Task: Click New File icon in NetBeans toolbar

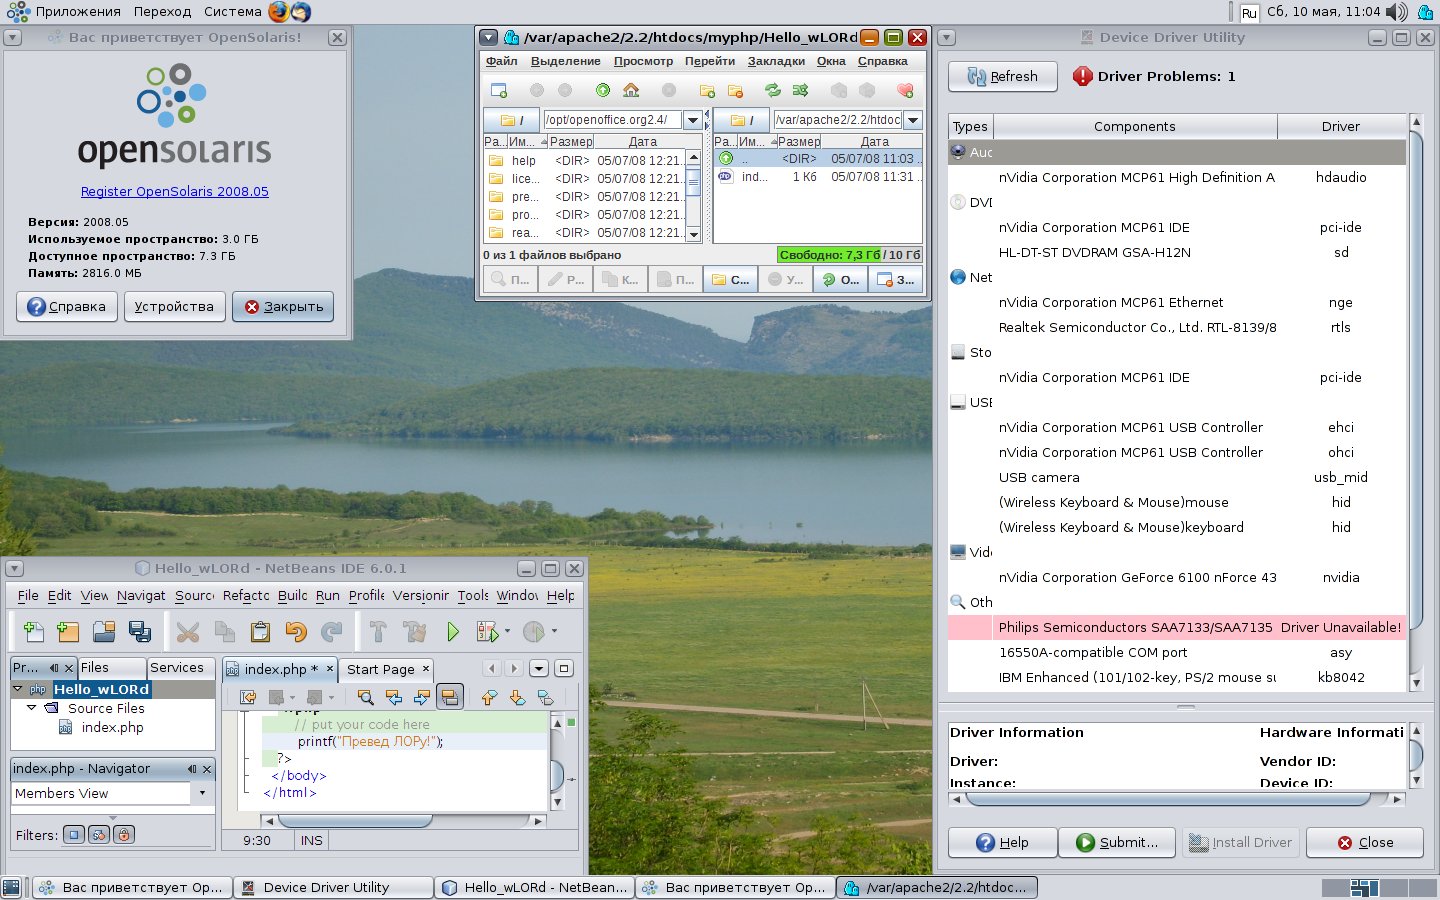Action: pyautogui.click(x=33, y=631)
